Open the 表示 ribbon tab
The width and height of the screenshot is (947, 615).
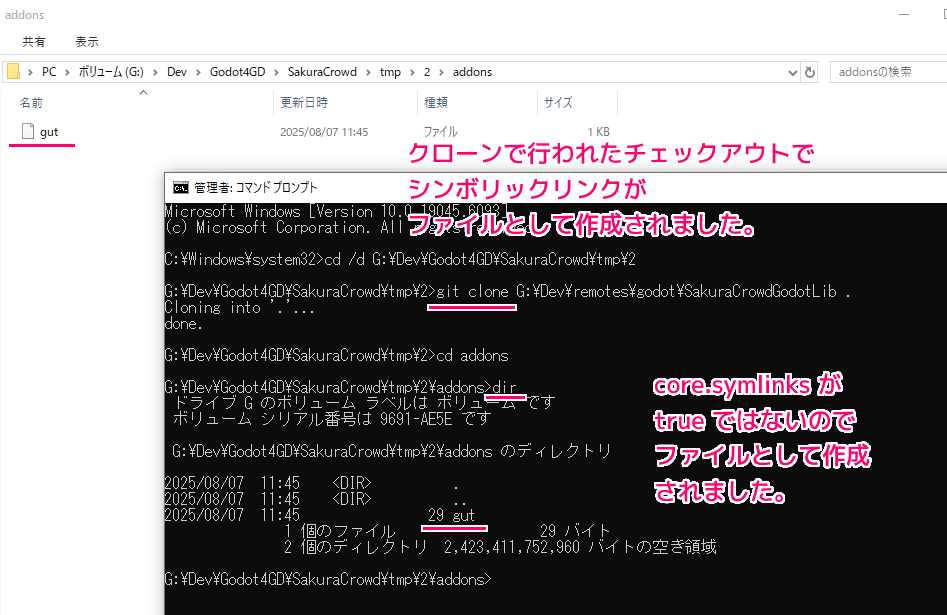tap(87, 42)
